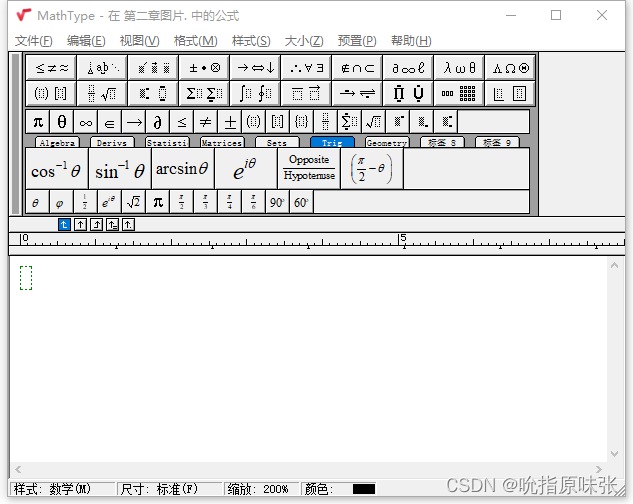This screenshot has width=633, height=504.
Task: Select the left-aligned tab stop button
Action: pyautogui.click(x=64, y=225)
